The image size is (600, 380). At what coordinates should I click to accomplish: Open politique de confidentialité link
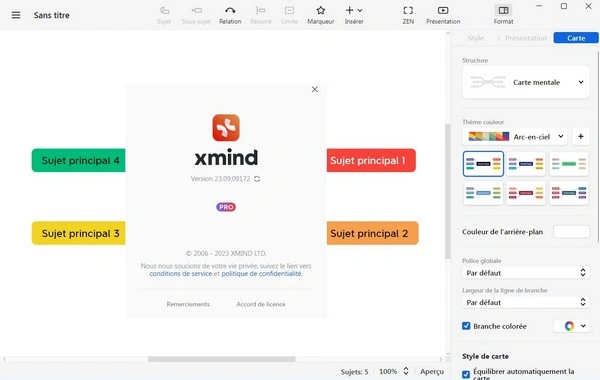pyautogui.click(x=261, y=274)
